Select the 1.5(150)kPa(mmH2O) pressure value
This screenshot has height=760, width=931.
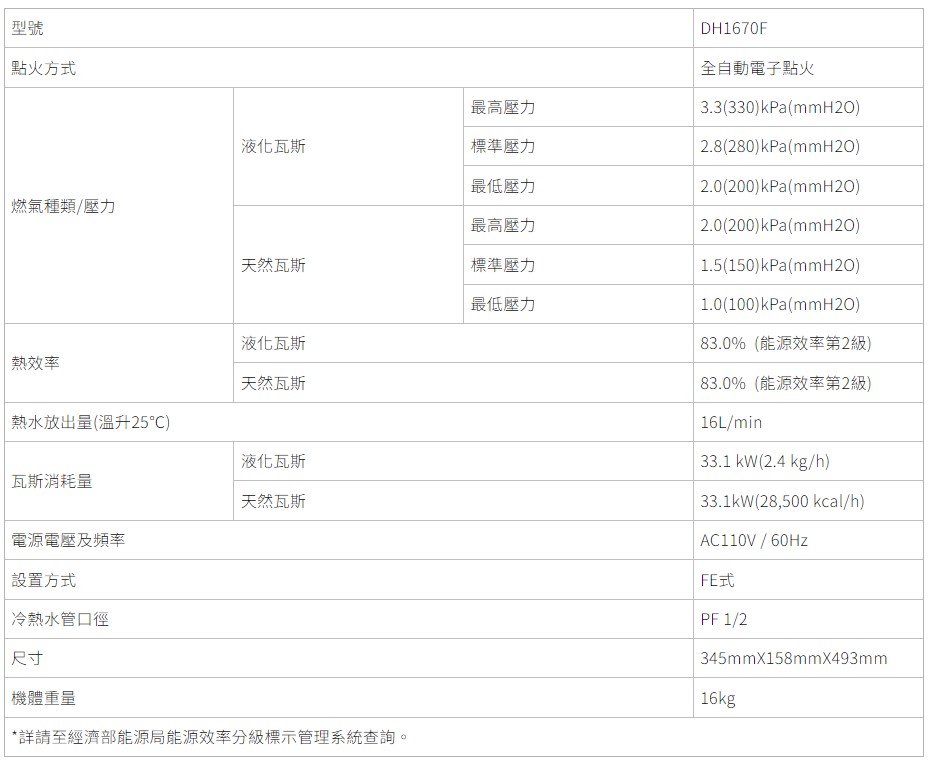[x=780, y=265]
